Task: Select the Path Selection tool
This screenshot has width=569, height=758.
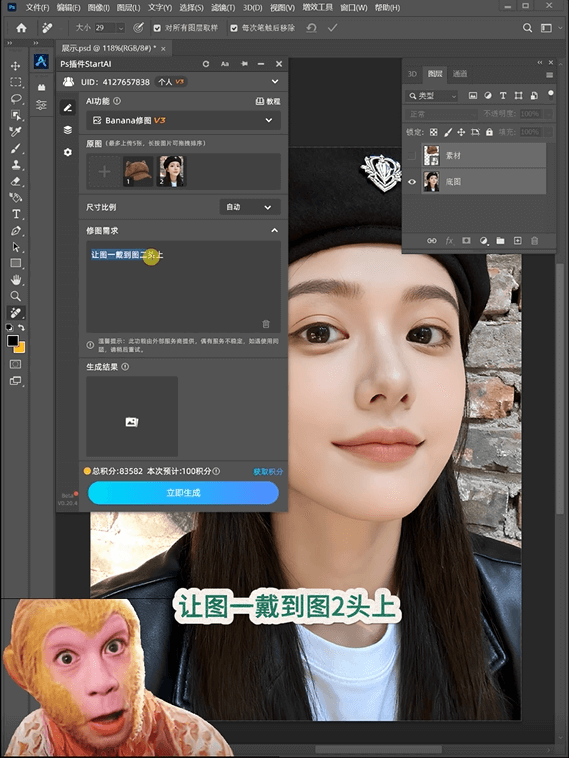Action: (15, 247)
